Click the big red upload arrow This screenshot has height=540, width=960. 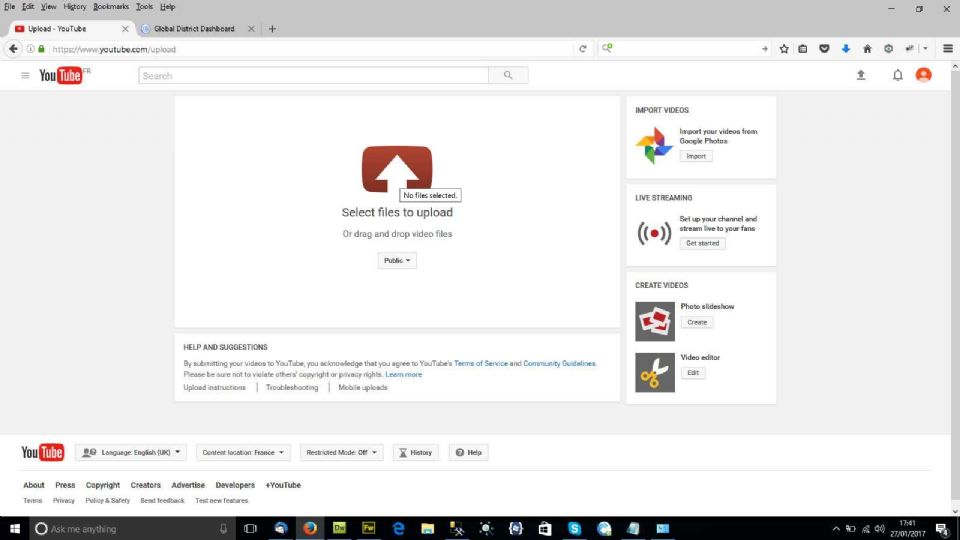(x=397, y=169)
